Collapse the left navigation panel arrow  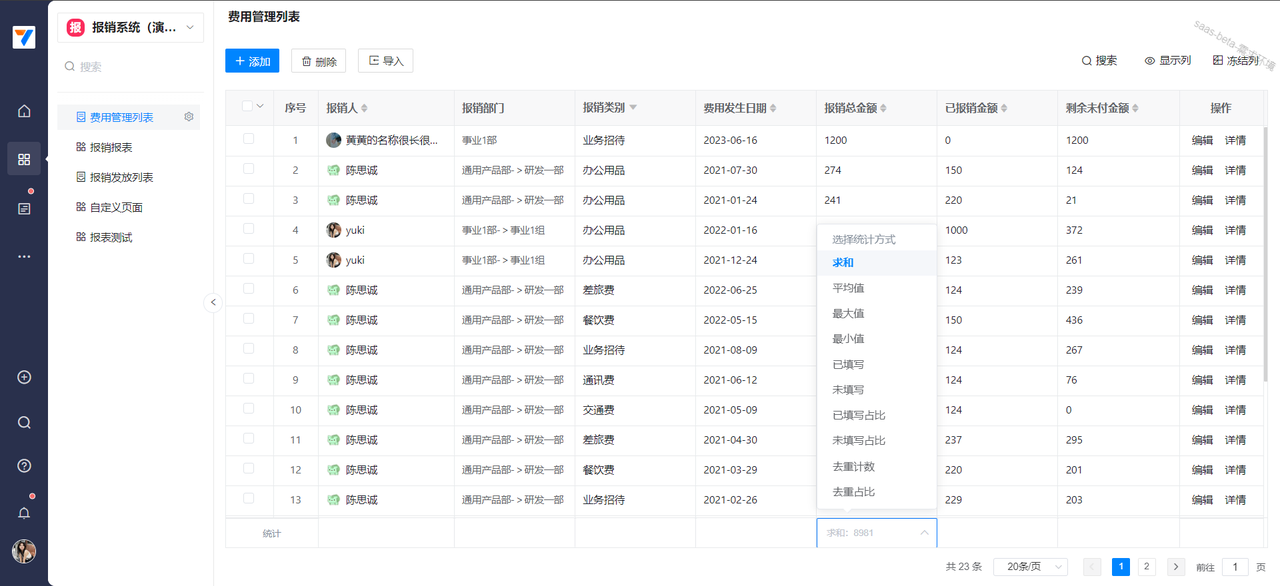(x=213, y=303)
